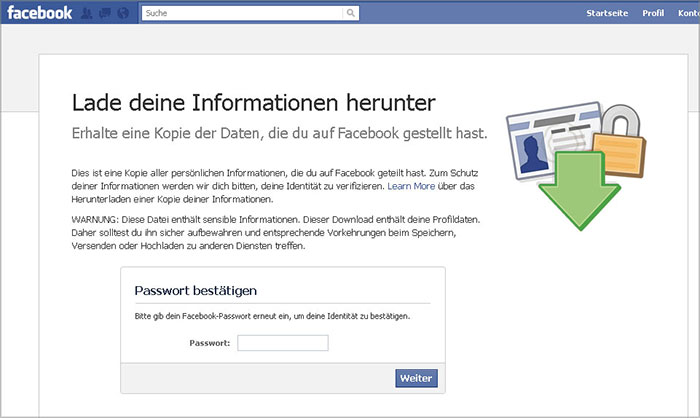Click the 'WARNUNG: Diese Datei enthält' paragraph
Screen dimensions: 700x418
coord(276,233)
